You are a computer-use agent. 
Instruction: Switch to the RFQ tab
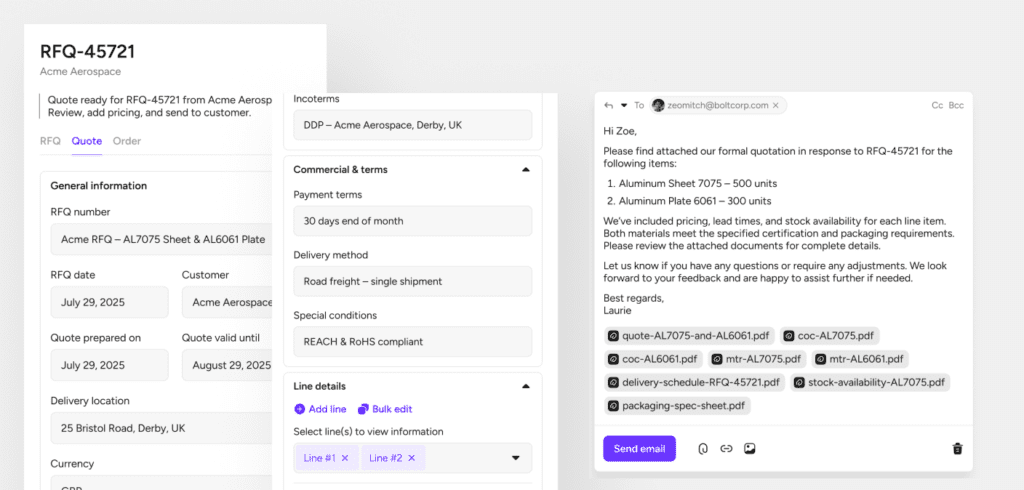tap(50, 141)
